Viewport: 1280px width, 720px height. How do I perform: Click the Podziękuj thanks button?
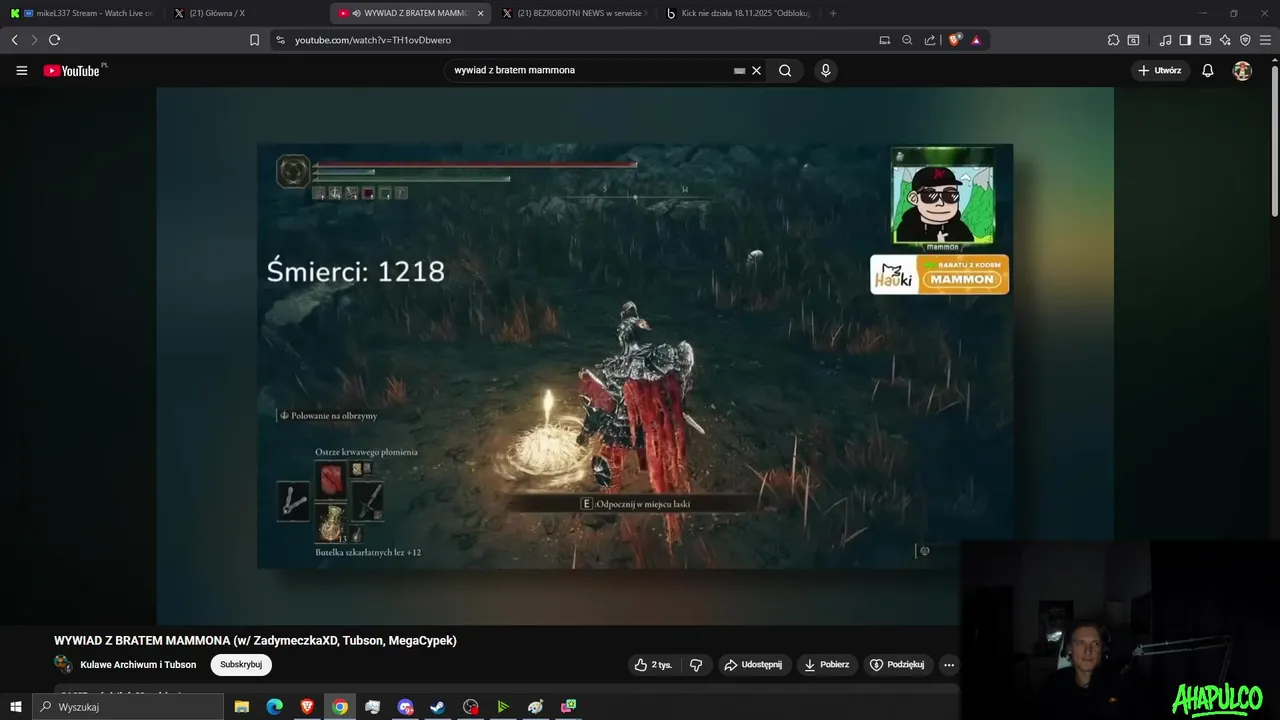897,664
